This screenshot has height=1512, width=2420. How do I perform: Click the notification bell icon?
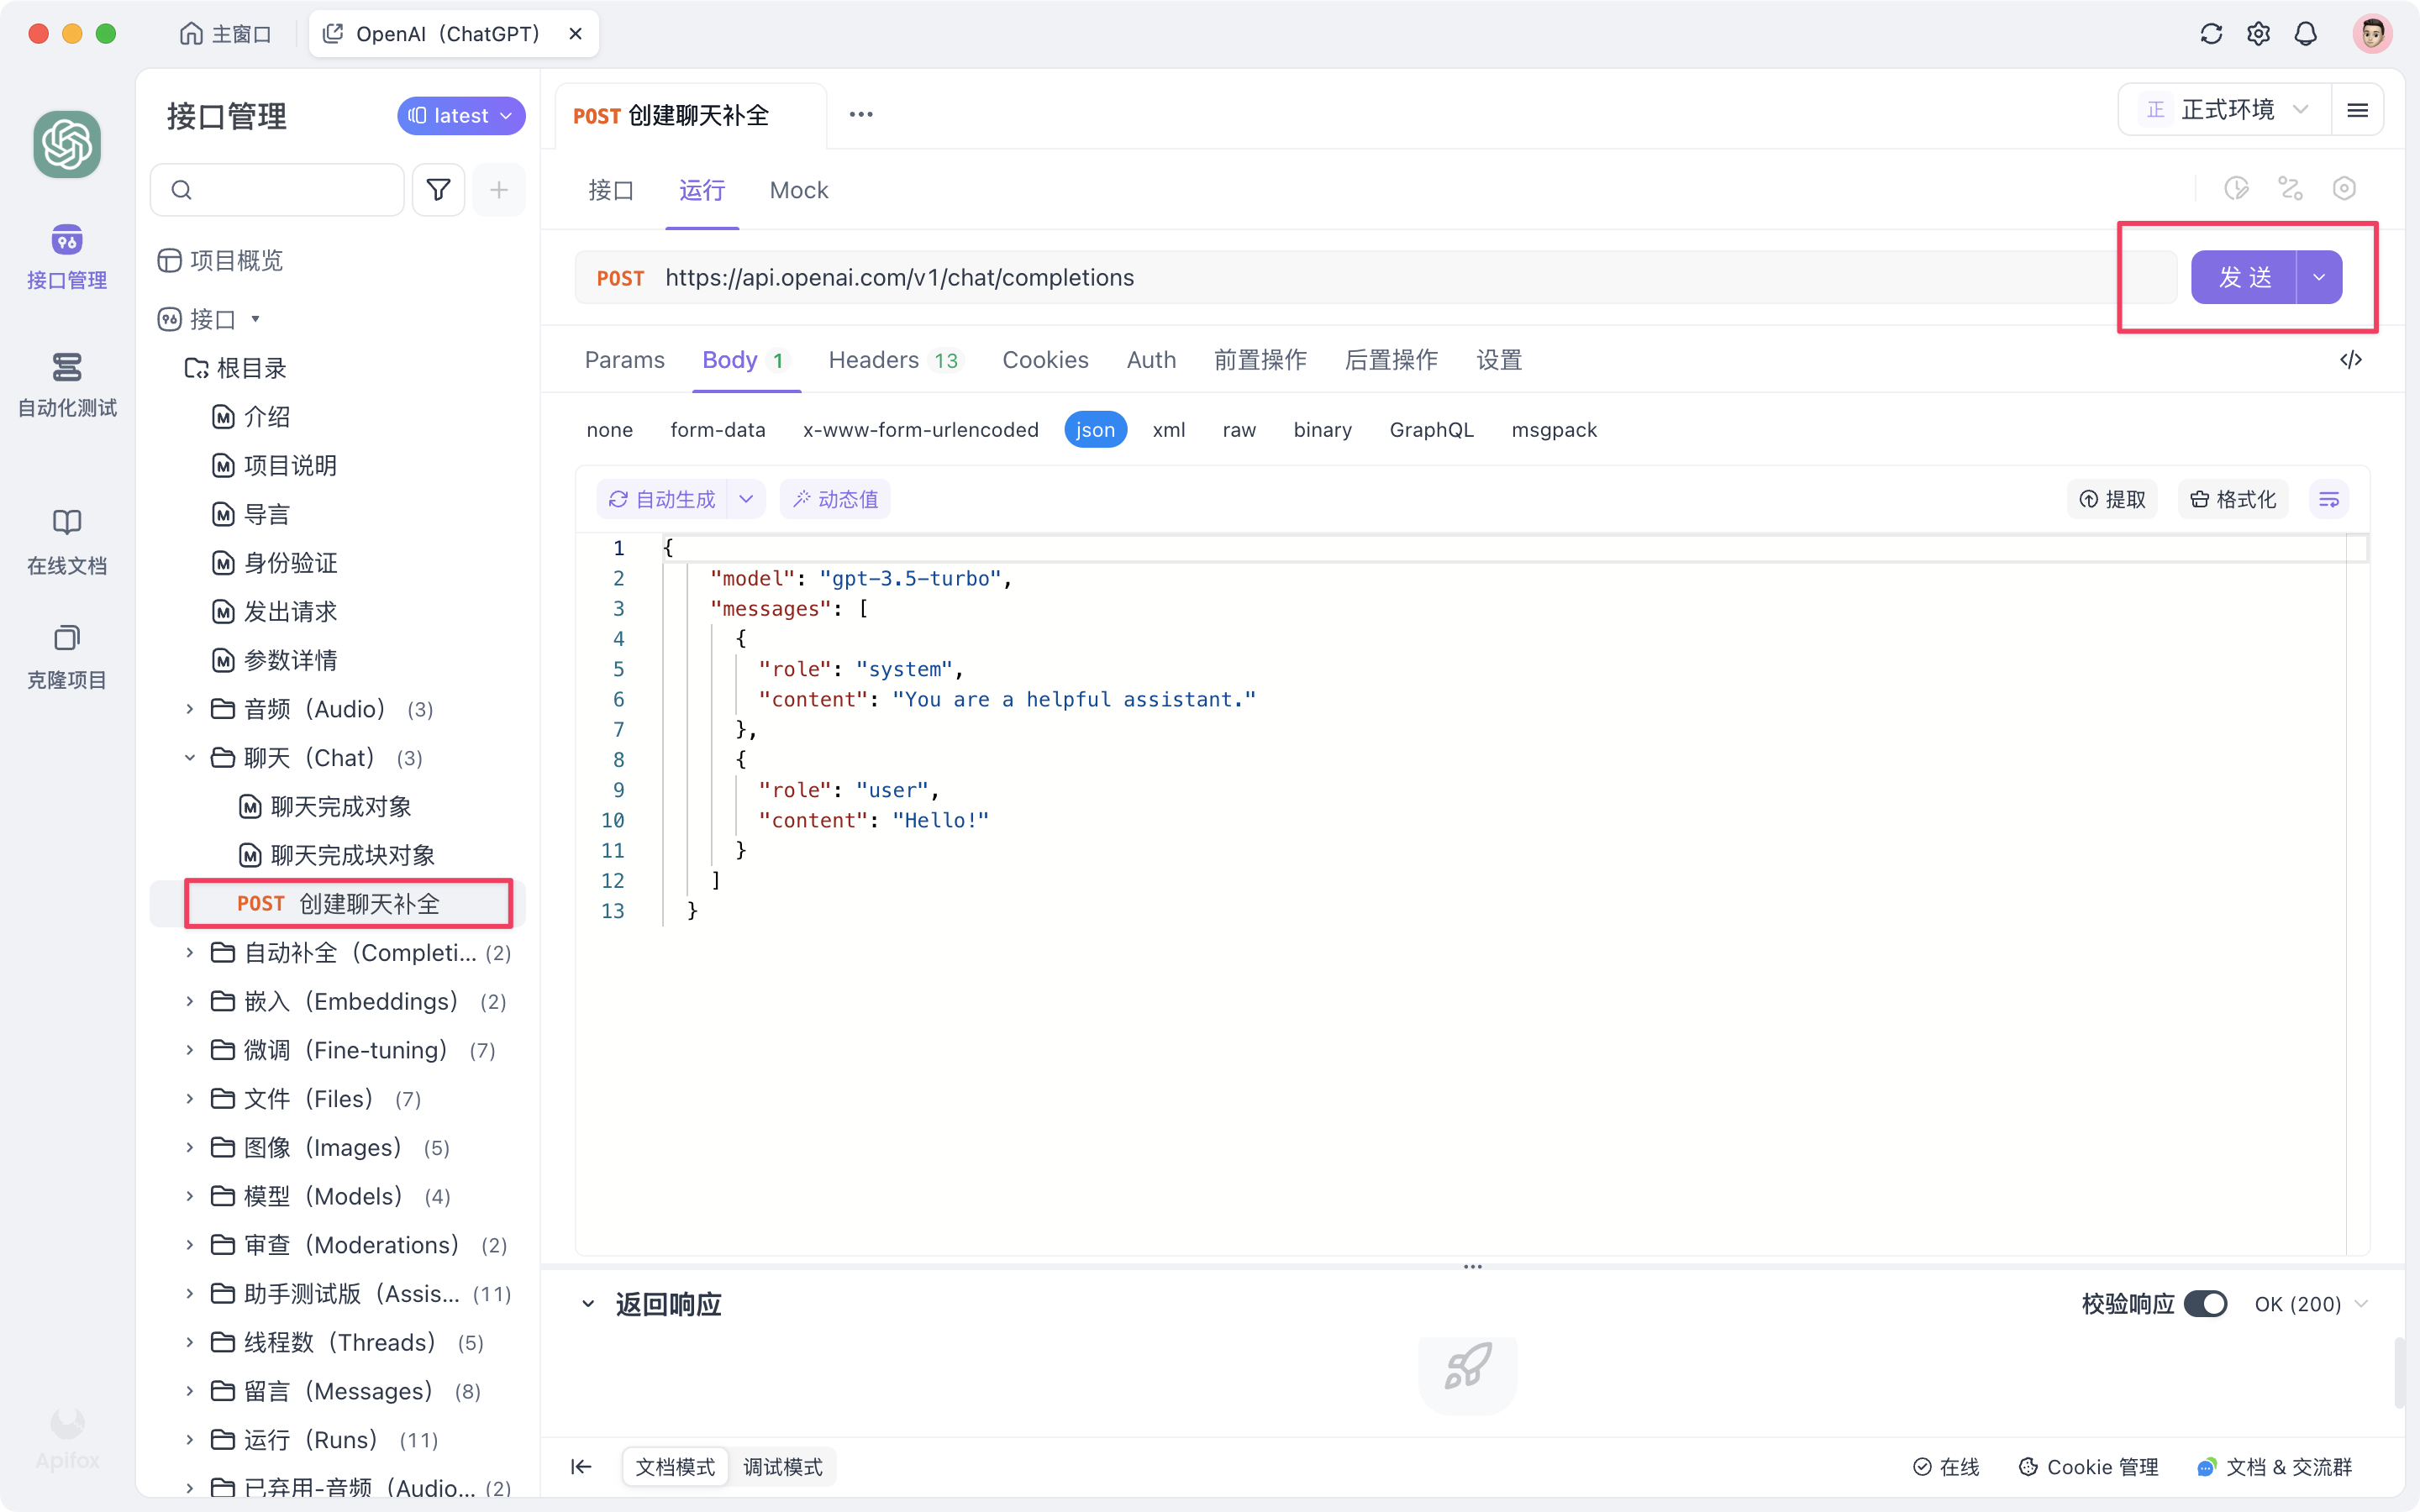(2306, 33)
